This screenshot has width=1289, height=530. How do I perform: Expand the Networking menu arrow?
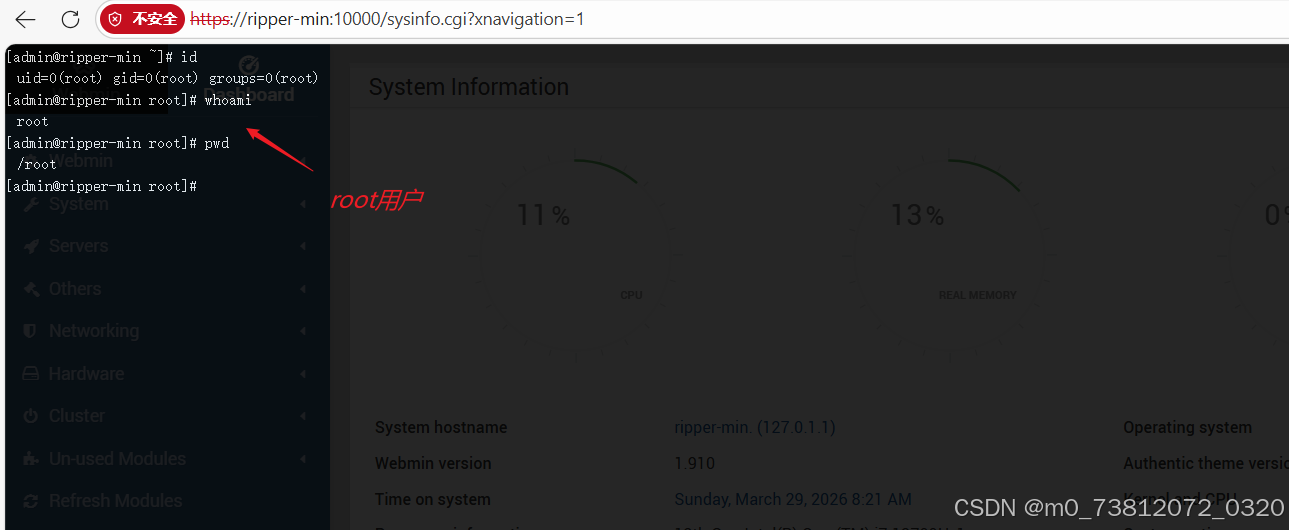(x=303, y=331)
